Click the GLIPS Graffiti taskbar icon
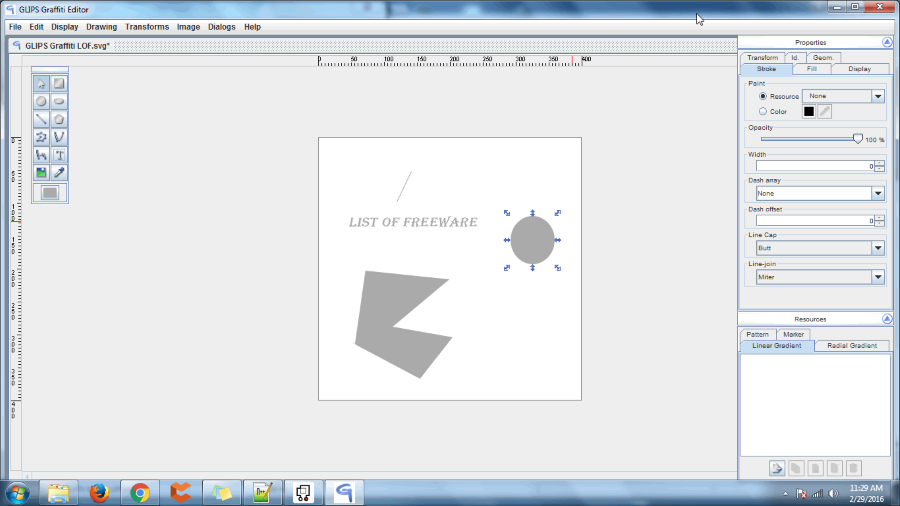Viewport: 900px width, 506px height. (344, 493)
